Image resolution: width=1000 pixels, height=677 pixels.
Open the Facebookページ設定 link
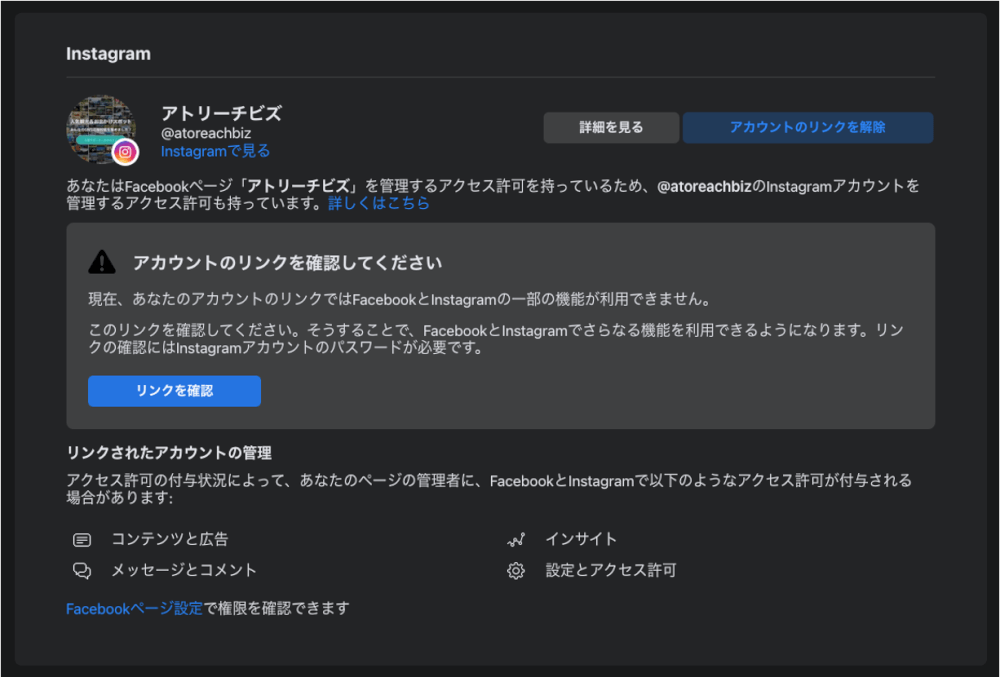pyautogui.click(x=133, y=607)
